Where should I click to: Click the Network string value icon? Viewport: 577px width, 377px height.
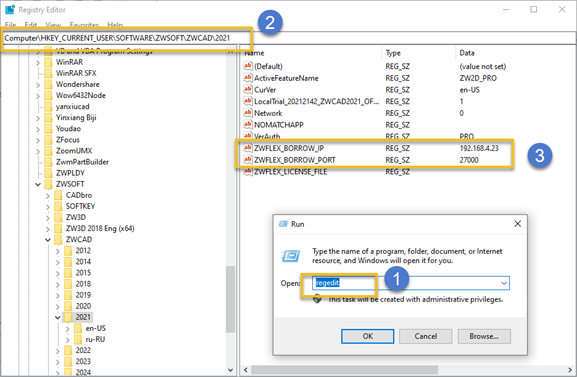point(248,113)
